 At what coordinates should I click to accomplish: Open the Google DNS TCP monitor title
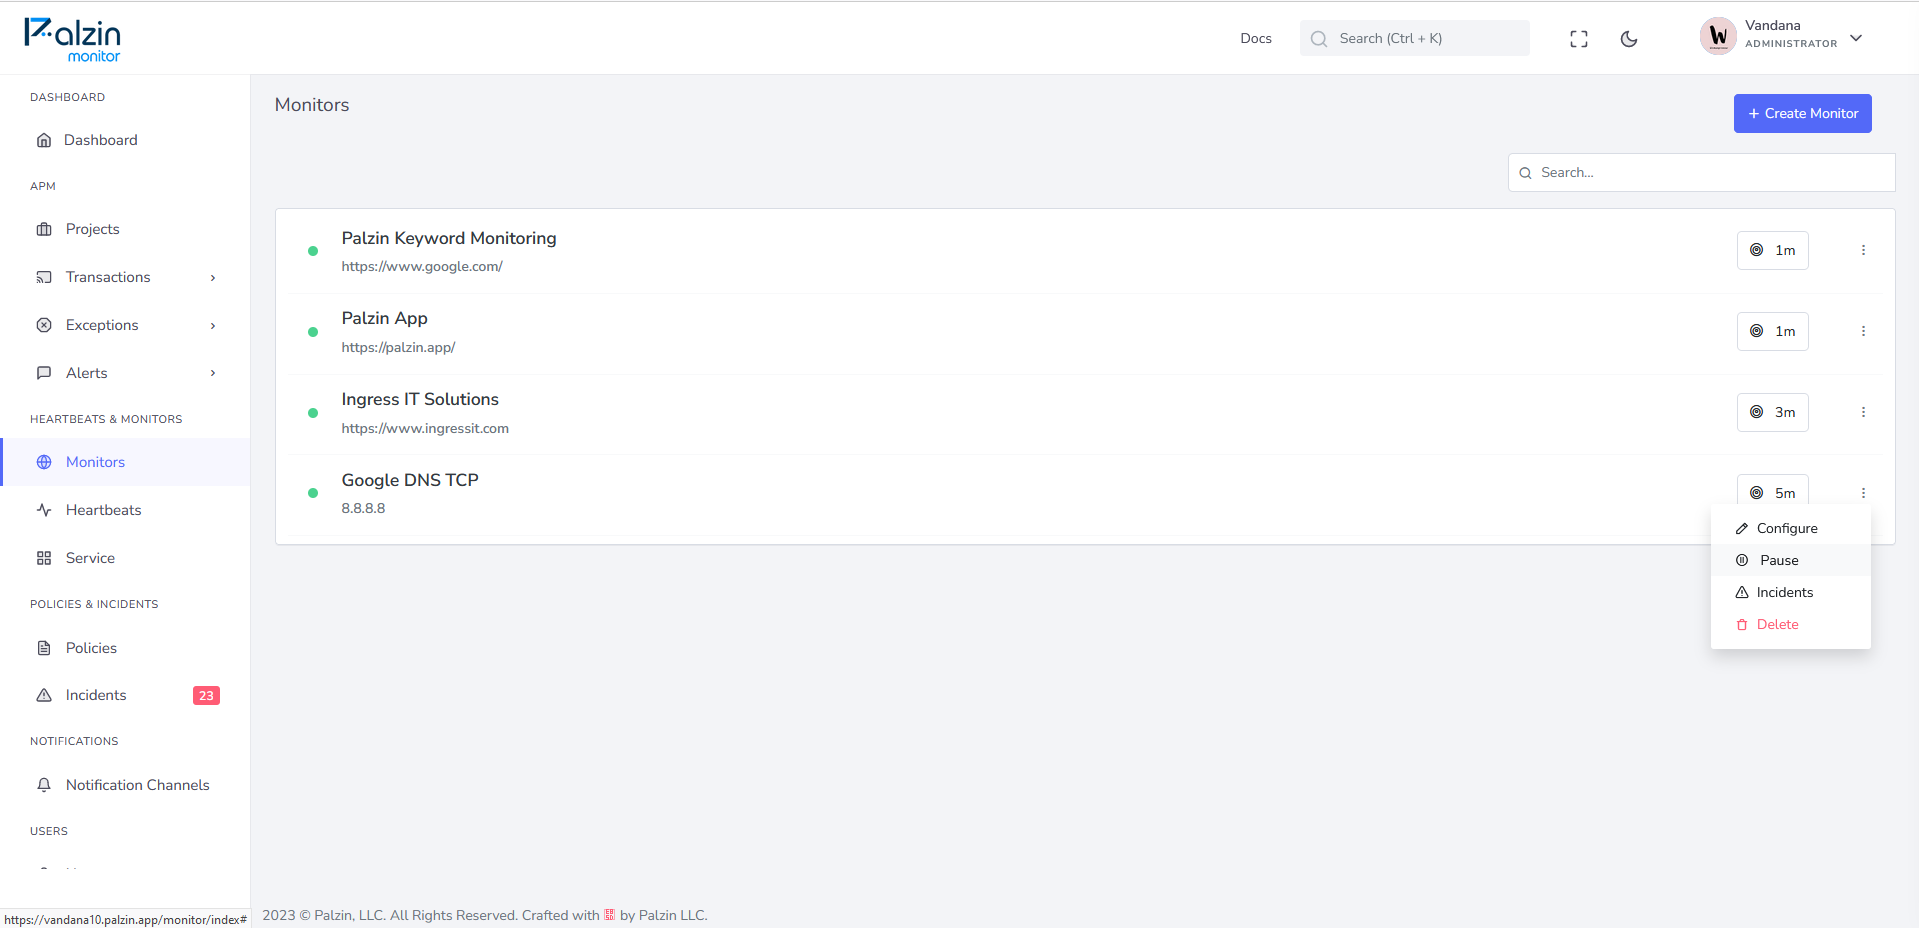coord(410,480)
